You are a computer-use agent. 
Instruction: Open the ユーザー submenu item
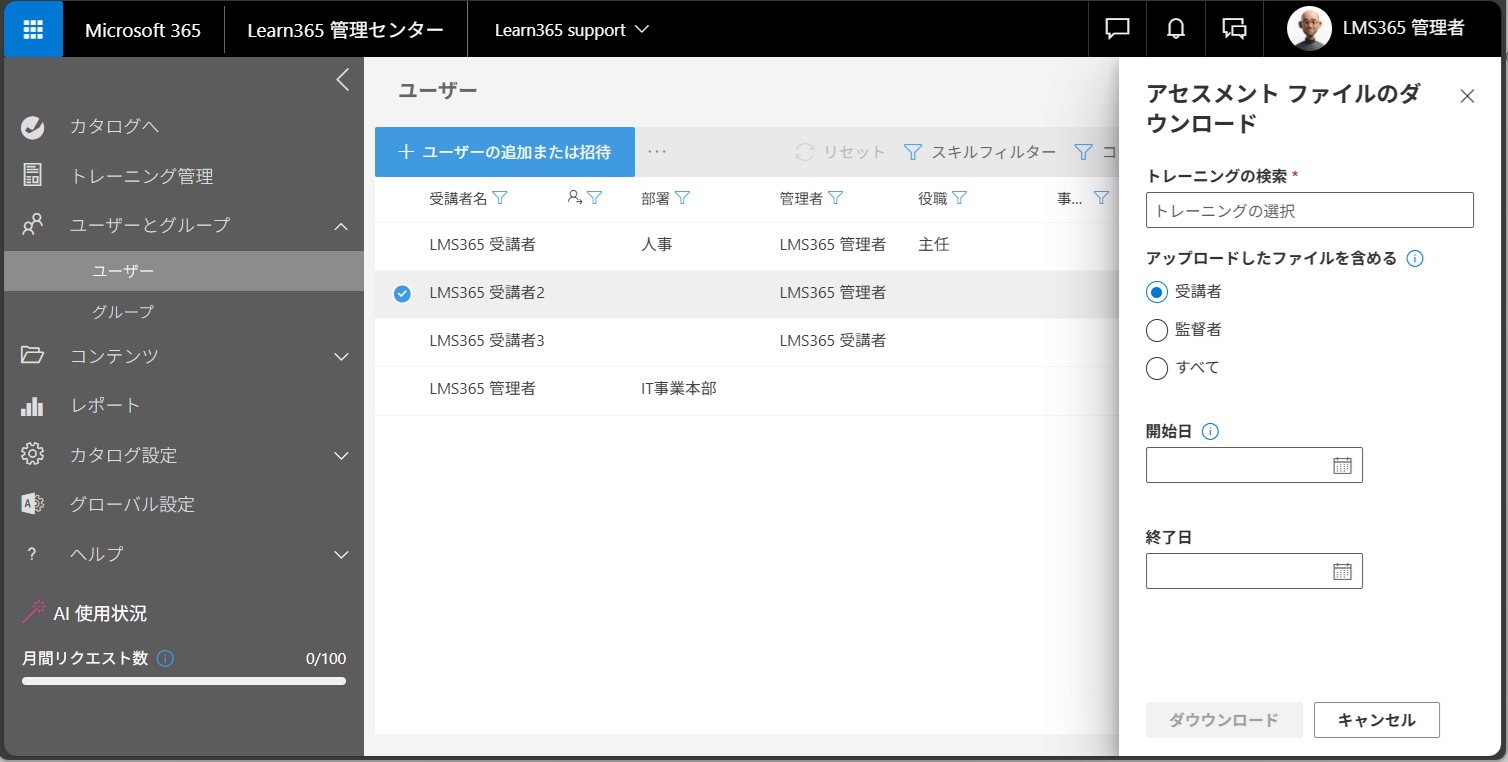184,271
